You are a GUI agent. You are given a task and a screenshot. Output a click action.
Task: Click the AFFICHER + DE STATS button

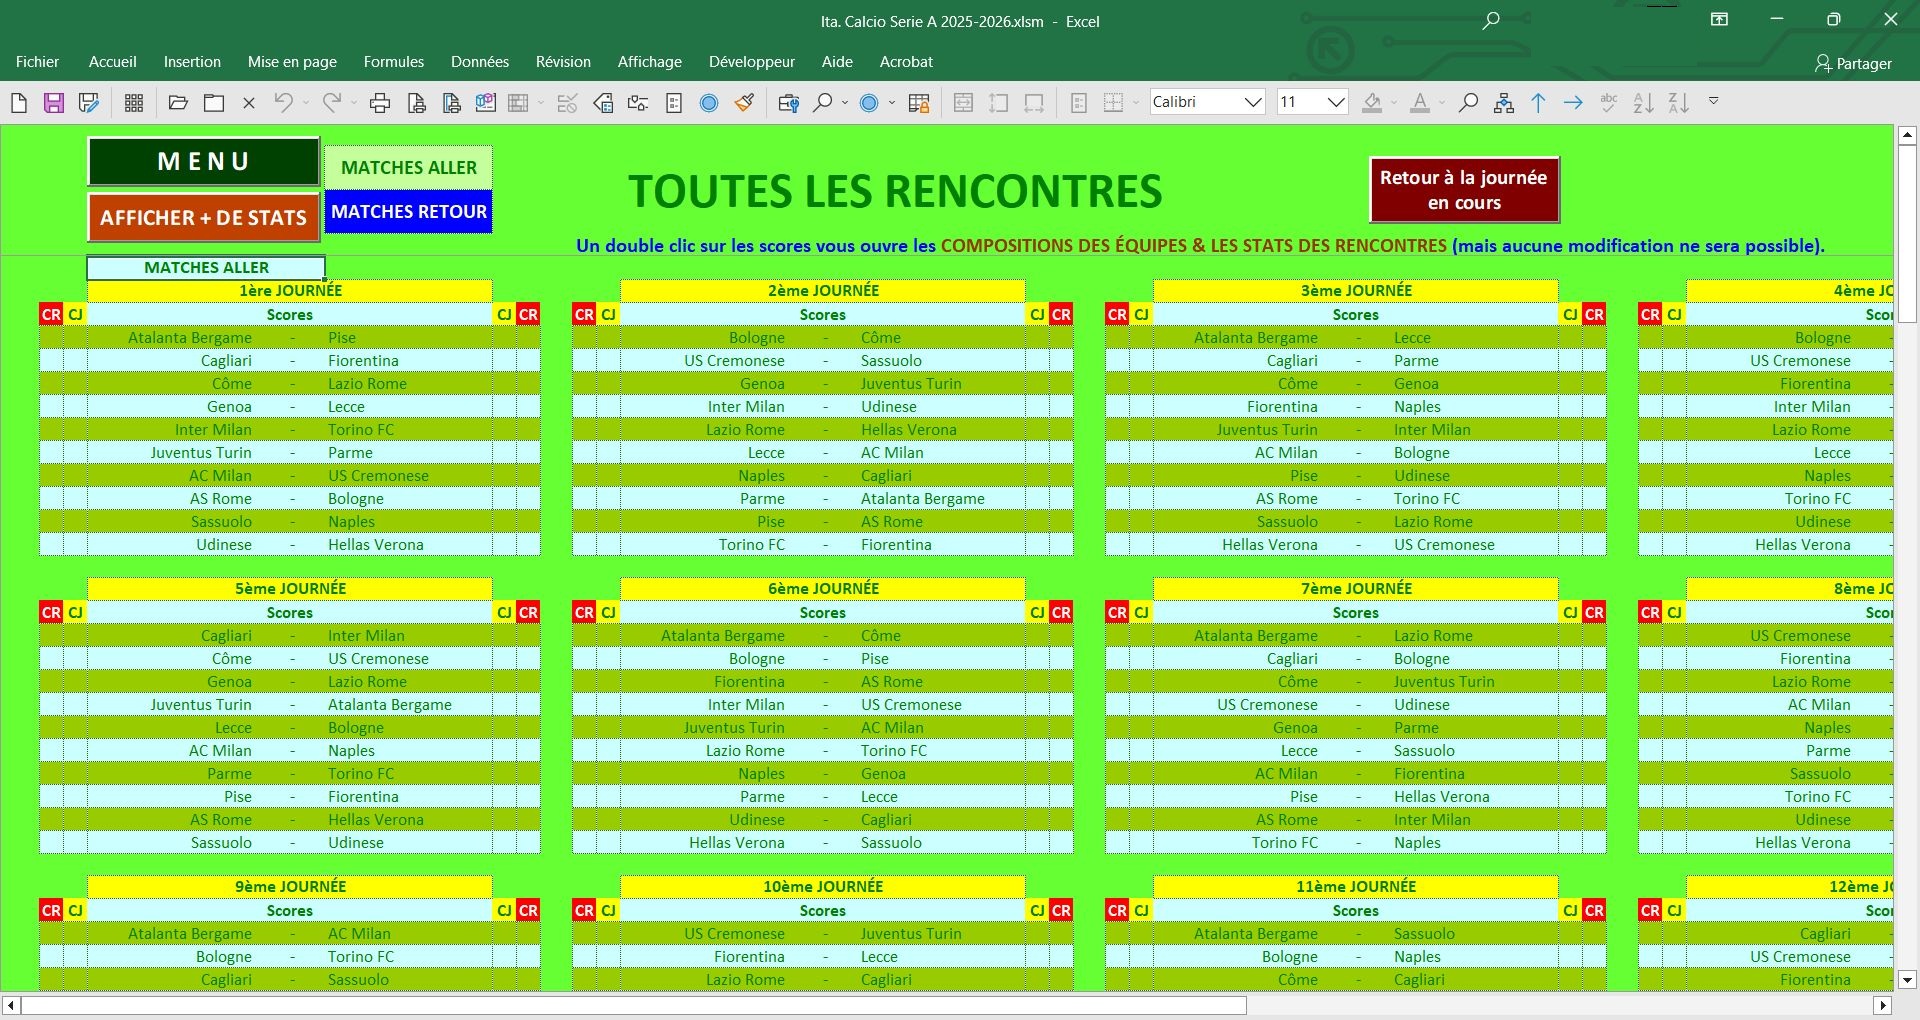(x=204, y=218)
